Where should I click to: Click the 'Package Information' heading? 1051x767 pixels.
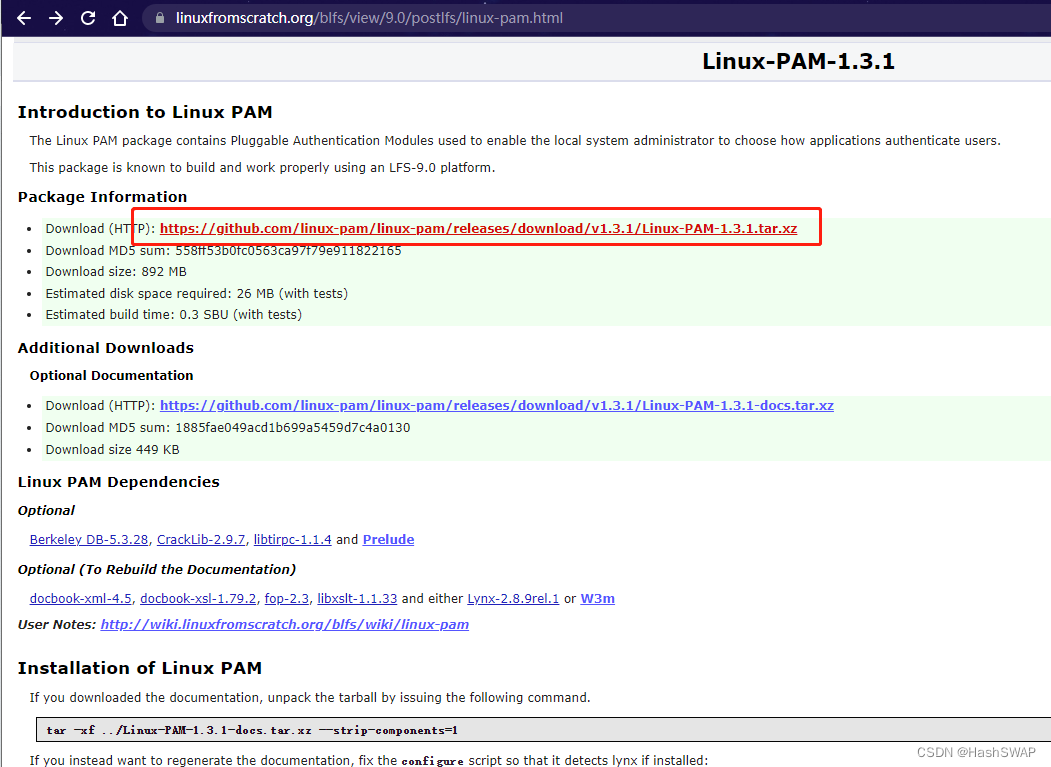(x=103, y=197)
